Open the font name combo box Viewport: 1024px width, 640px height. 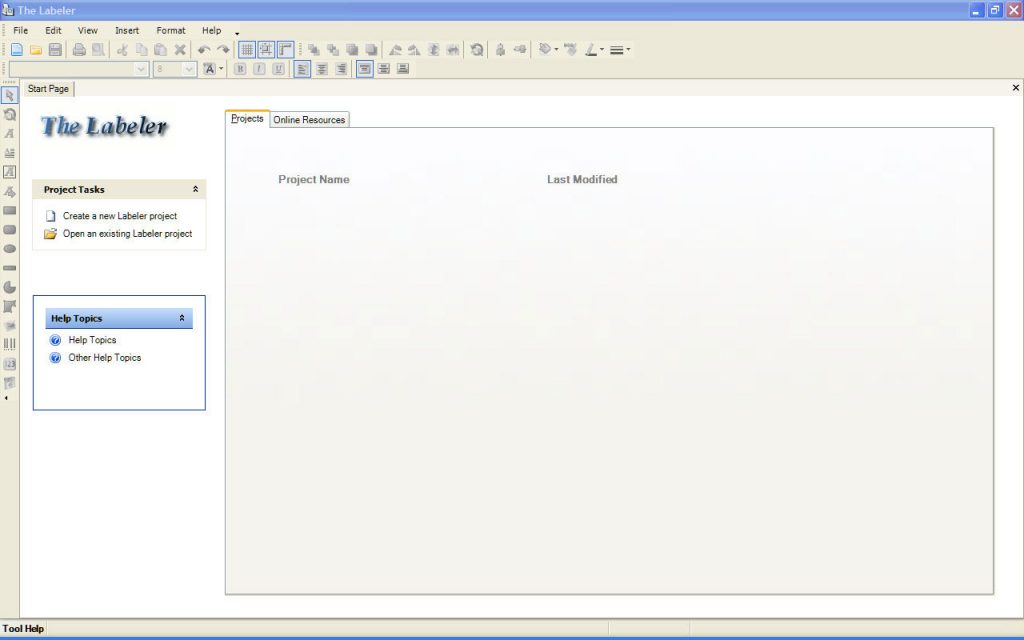(78, 69)
